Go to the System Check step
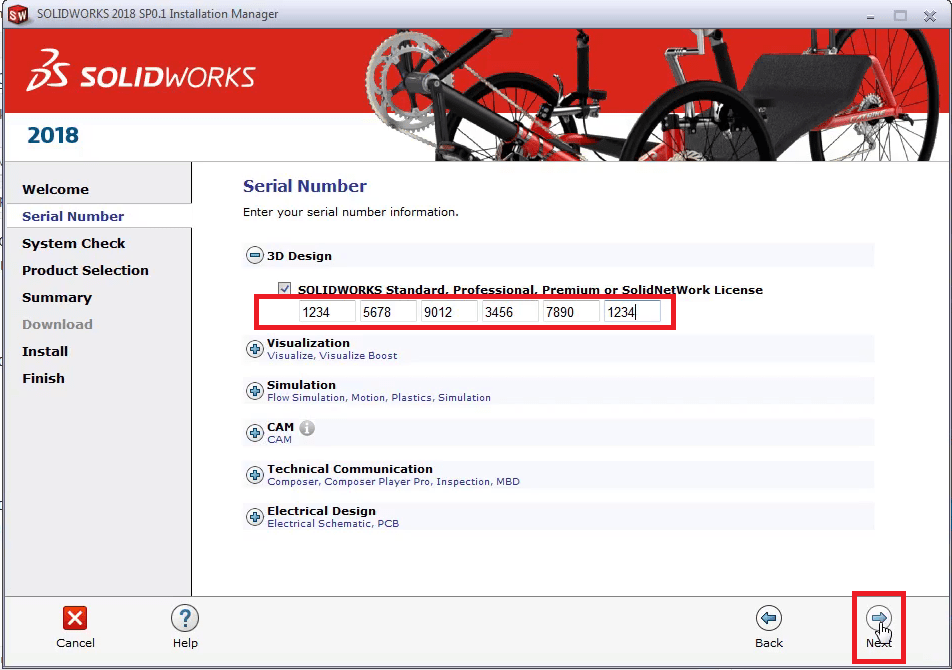This screenshot has height=670, width=952. click(73, 243)
